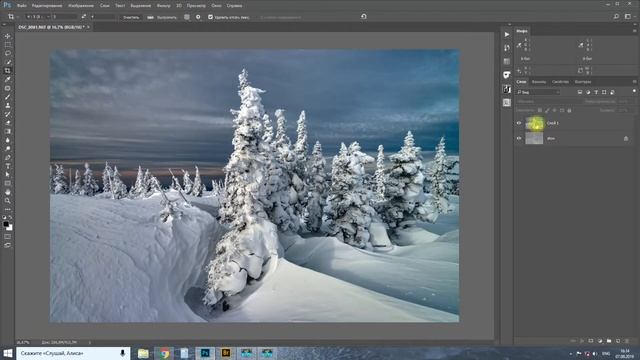Viewport: 640px width, 360px height.
Task: Open the Фильтр menu
Action: [x=164, y=6]
